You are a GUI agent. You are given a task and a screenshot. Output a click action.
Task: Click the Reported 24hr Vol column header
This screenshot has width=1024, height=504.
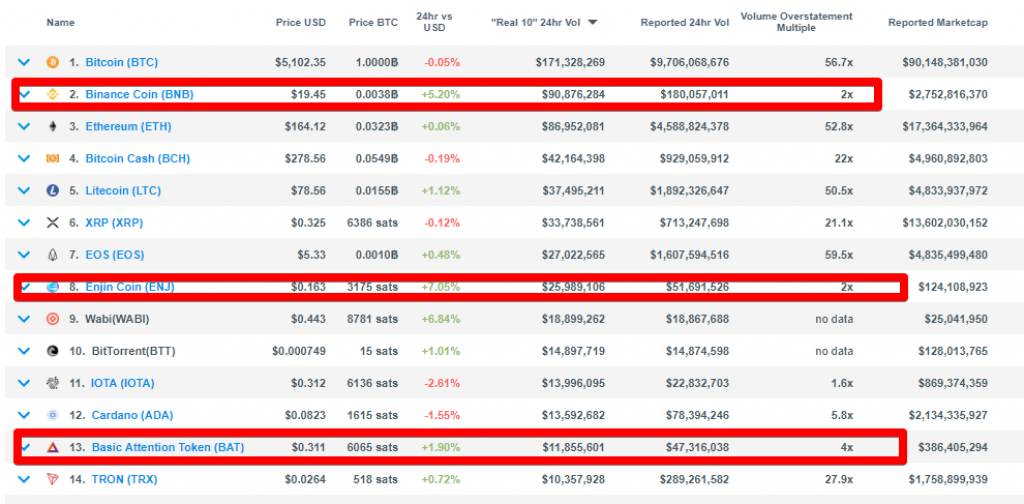(684, 22)
